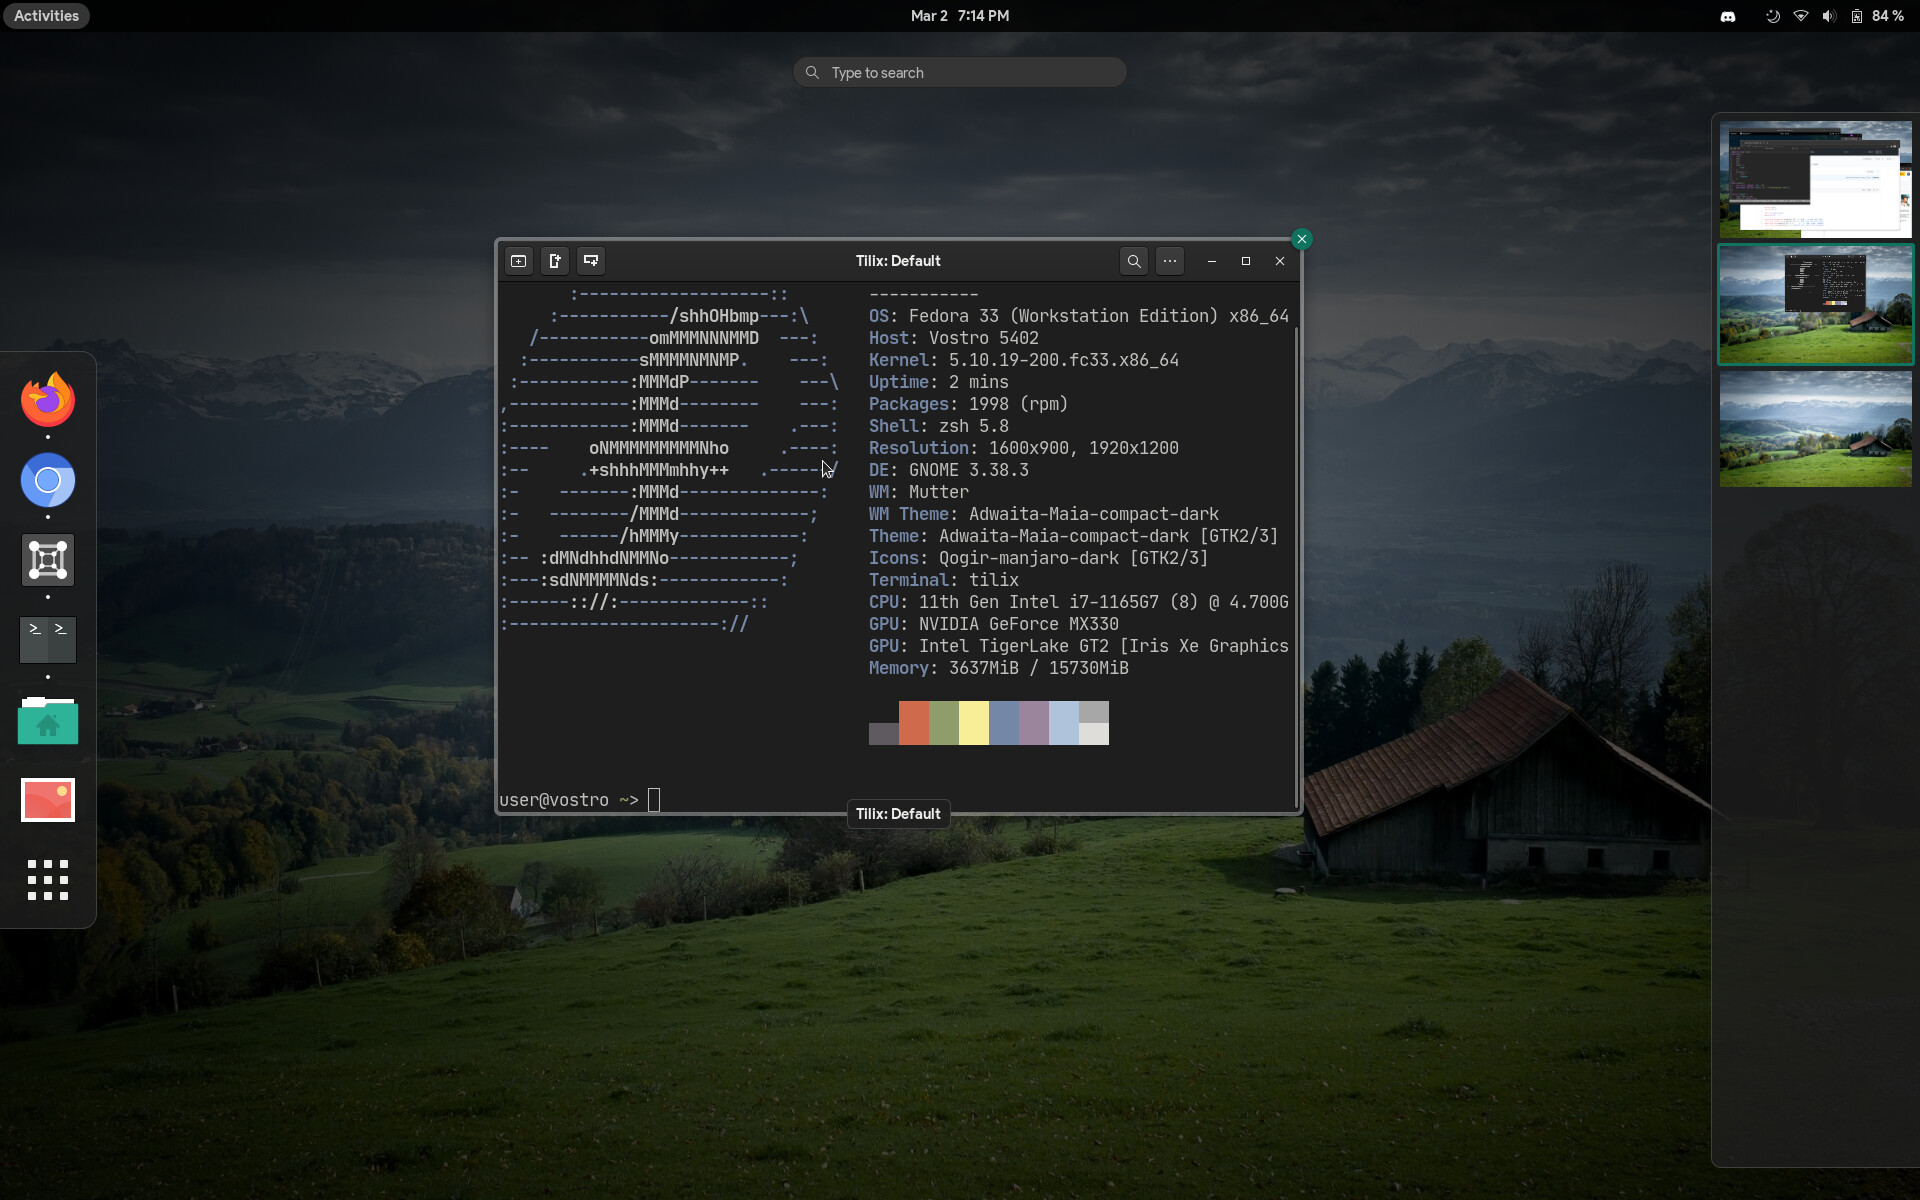Switch to empty third workspace thumbnail

1815,429
